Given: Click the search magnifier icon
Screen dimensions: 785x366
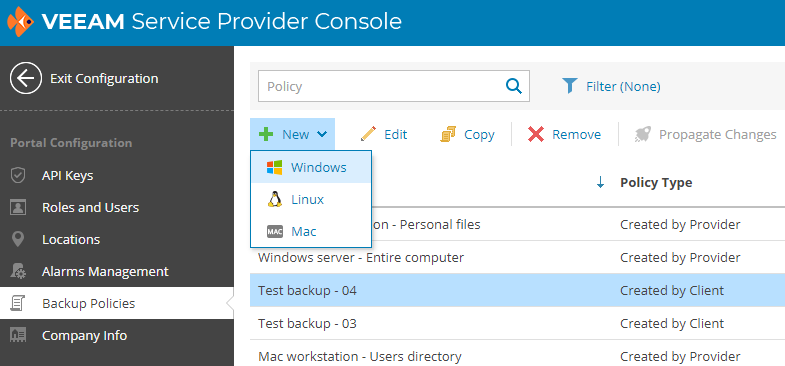Looking at the screenshot, I should (x=514, y=86).
